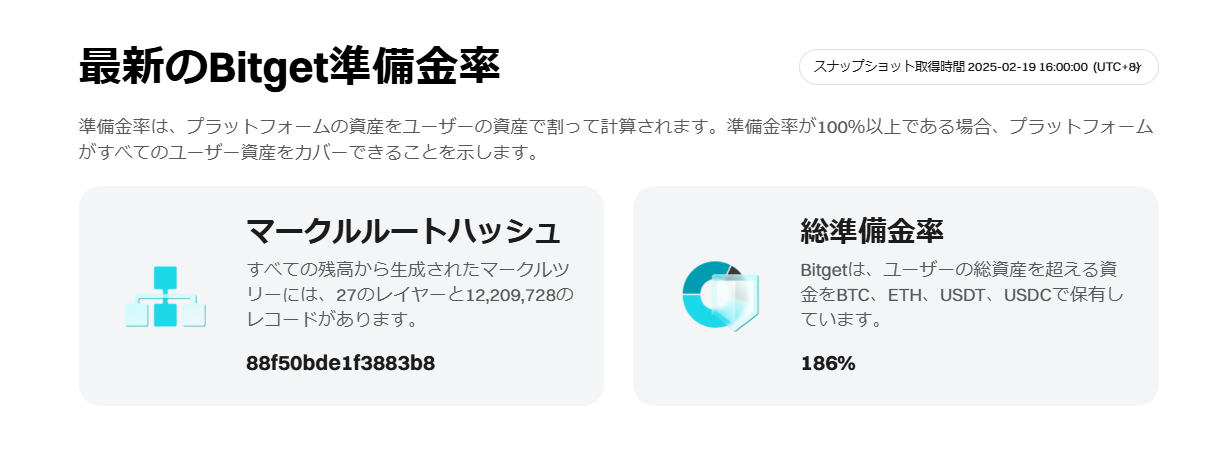Click the Merkle tree layers description text
Viewport: 1217px width, 452px height.
pyautogui.click(x=411, y=295)
